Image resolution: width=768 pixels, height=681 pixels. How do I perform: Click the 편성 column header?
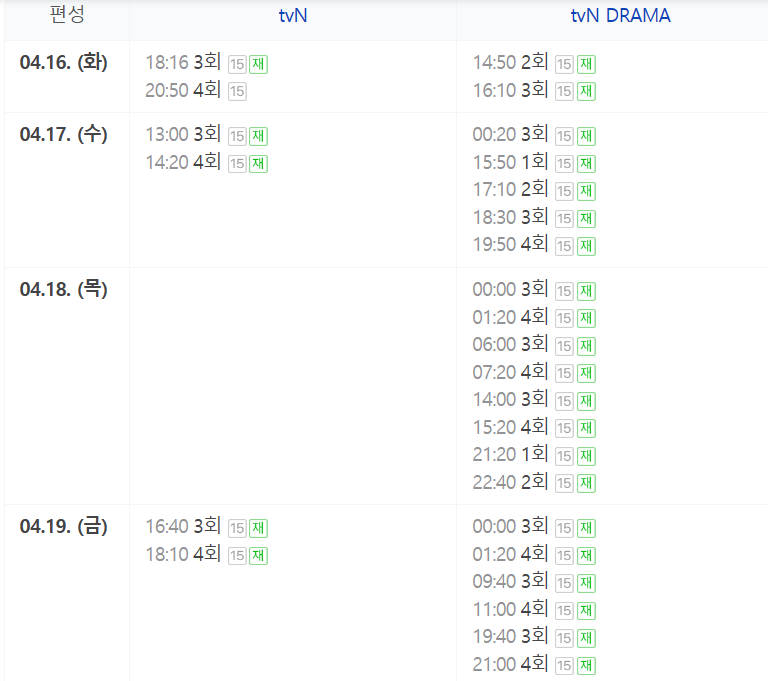coord(67,14)
